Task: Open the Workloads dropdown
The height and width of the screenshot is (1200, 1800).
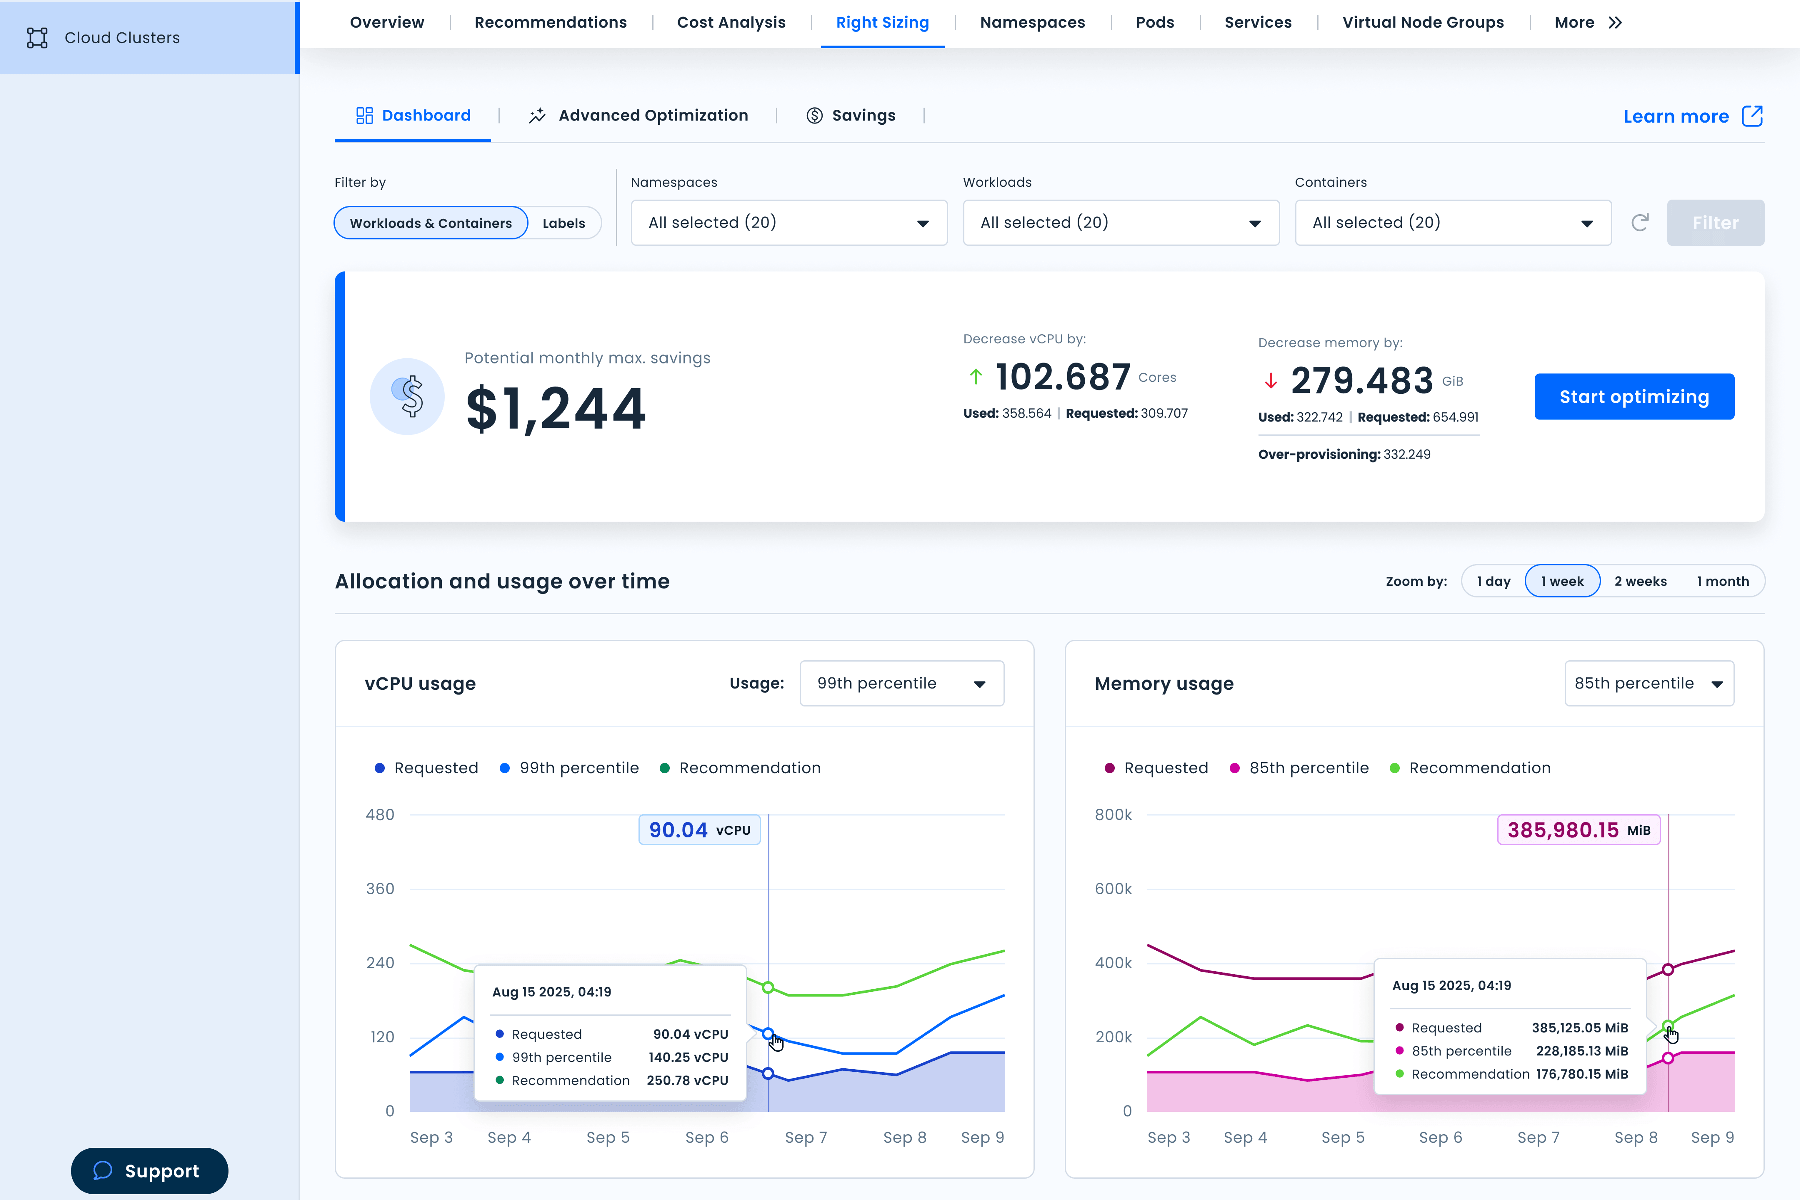Action: (x=1121, y=223)
